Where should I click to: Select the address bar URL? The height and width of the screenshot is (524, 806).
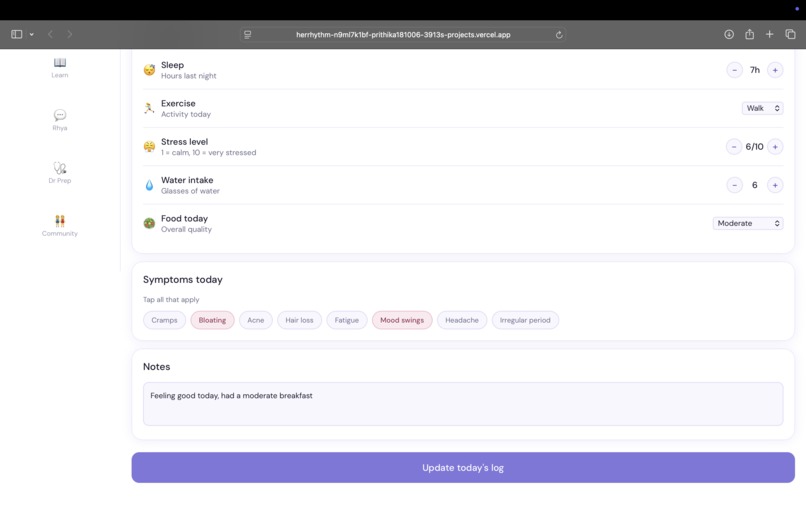point(403,34)
